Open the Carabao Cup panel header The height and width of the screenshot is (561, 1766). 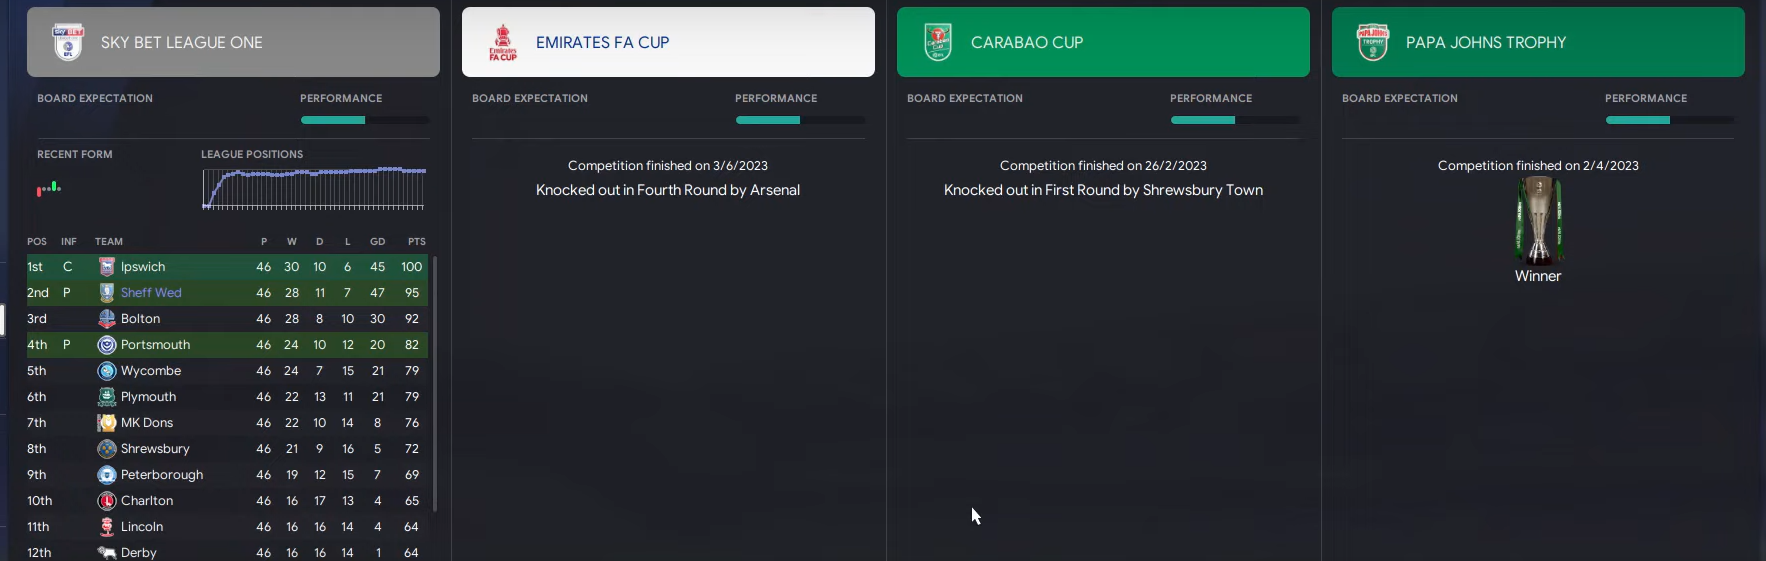1103,42
